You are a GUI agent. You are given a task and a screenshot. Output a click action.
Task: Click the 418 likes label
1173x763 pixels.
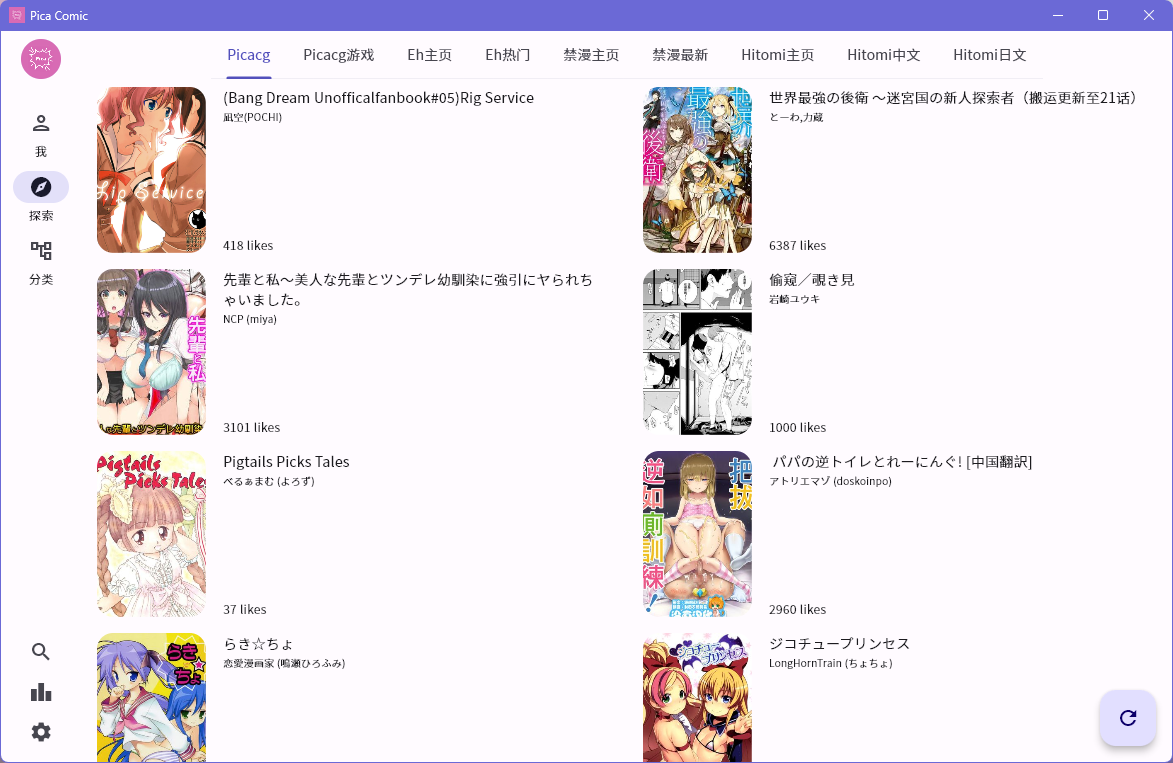point(248,245)
